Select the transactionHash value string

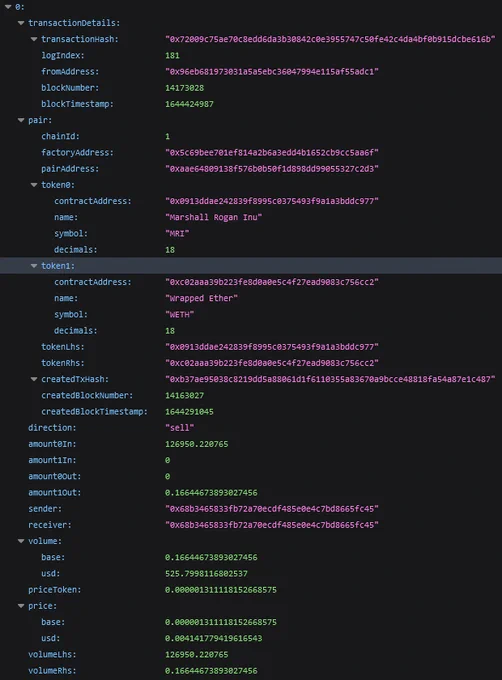pyautogui.click(x=330, y=39)
